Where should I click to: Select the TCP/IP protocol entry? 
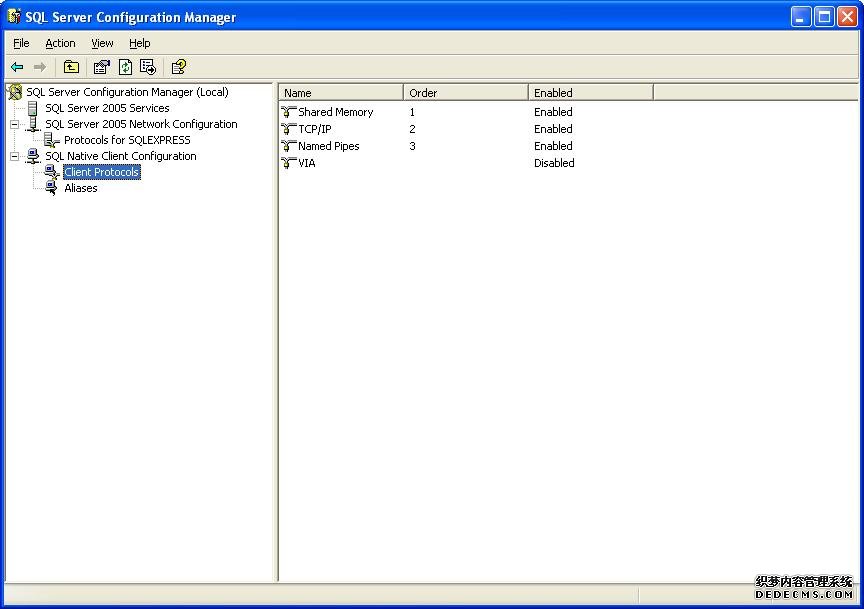point(315,128)
